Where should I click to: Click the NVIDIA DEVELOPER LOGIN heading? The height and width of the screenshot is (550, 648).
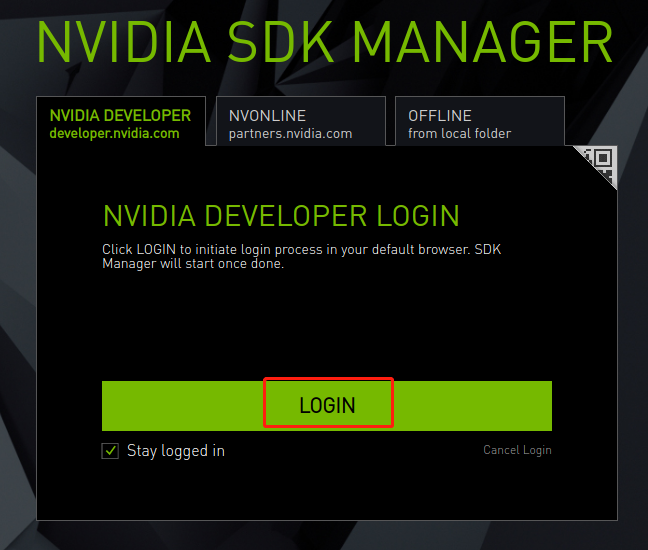tap(281, 215)
